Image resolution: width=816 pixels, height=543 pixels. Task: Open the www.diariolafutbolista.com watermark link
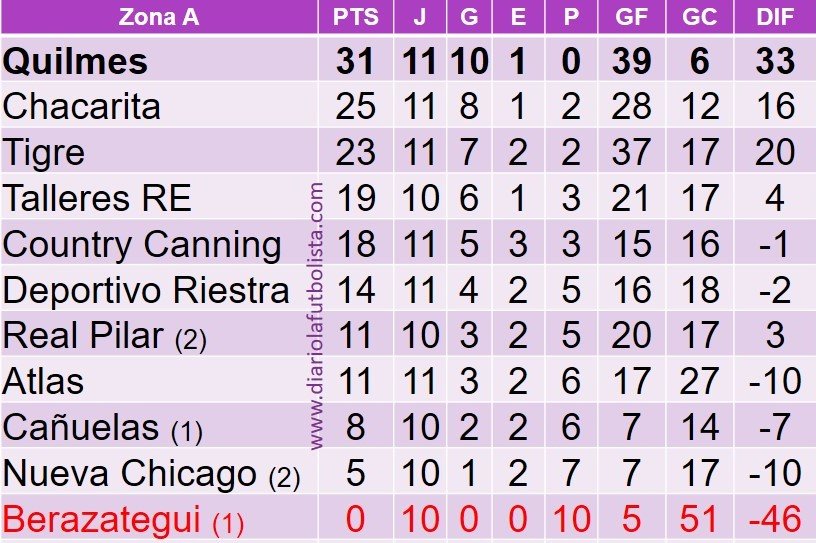316,315
